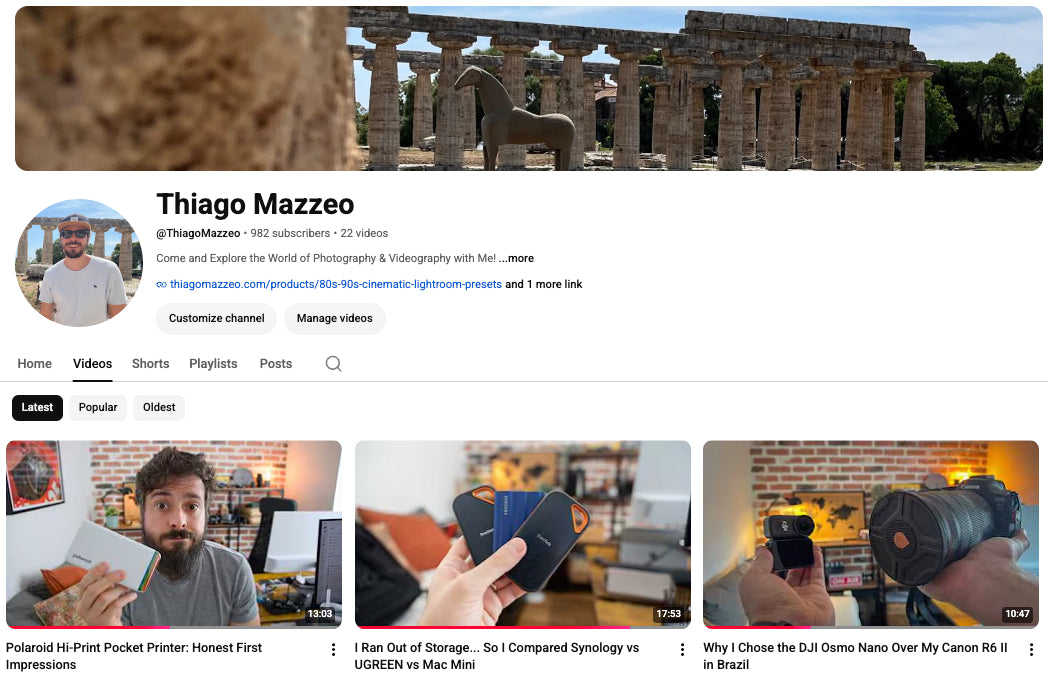Open options menu for DJI Osmo Nano video
This screenshot has height=676, width=1048.
[1031, 650]
